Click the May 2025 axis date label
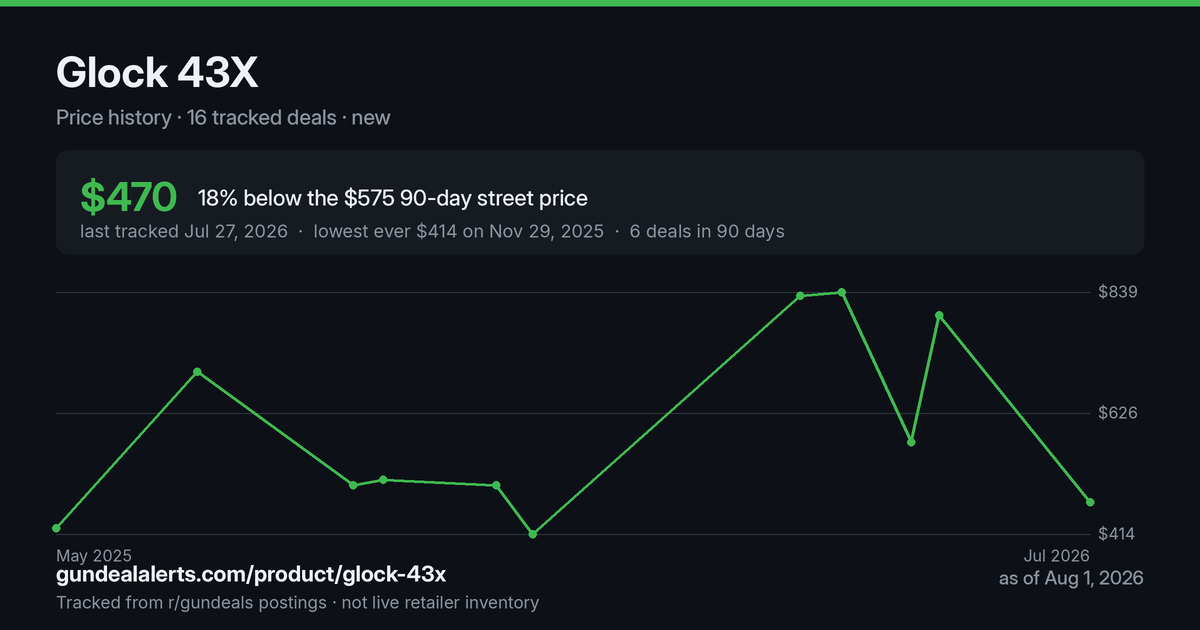Image resolution: width=1200 pixels, height=630 pixels. click(94, 555)
